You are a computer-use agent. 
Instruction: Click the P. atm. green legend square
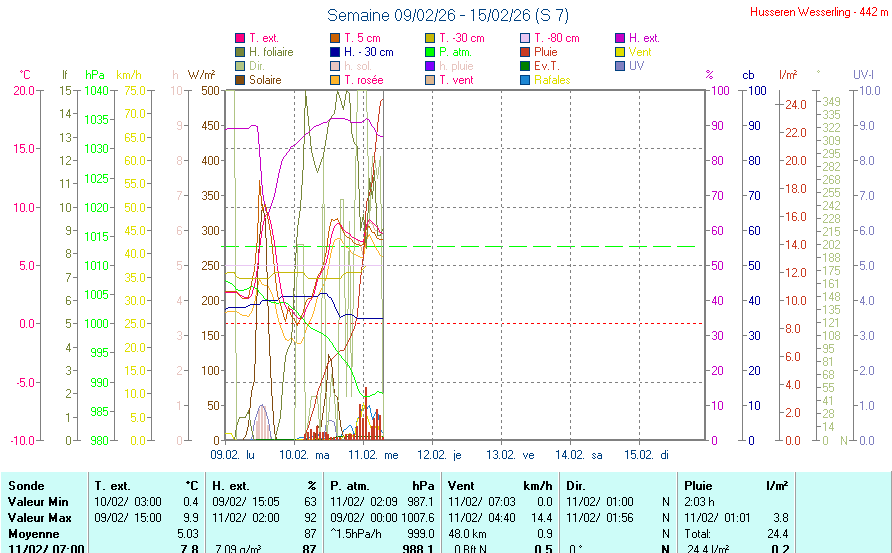[x=430, y=52]
